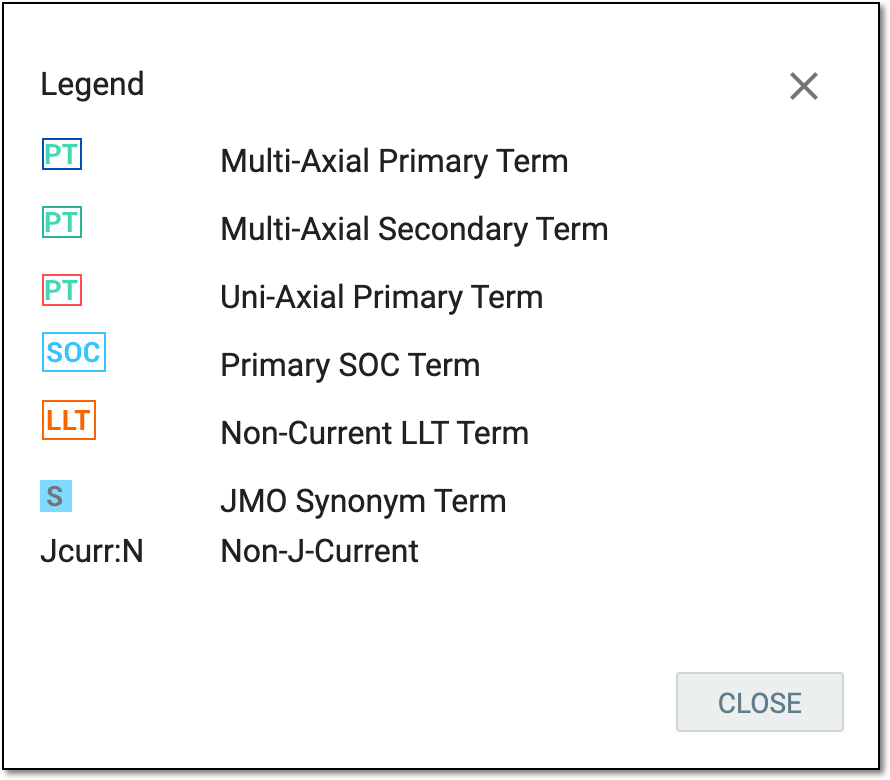The width and height of the screenshot is (890, 780).
Task: Click the Non-Current LLT Term text
Action: click(375, 433)
